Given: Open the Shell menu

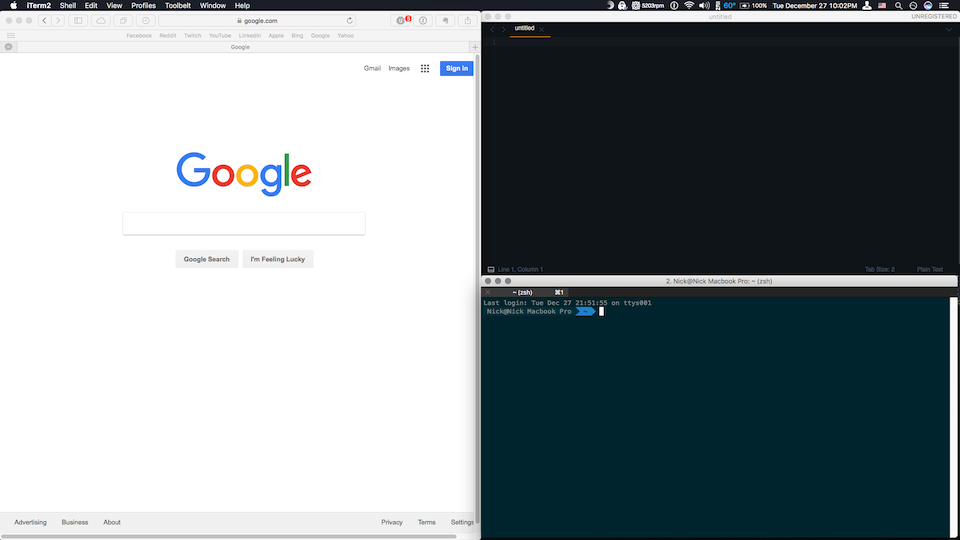Looking at the screenshot, I should click(x=68, y=6).
